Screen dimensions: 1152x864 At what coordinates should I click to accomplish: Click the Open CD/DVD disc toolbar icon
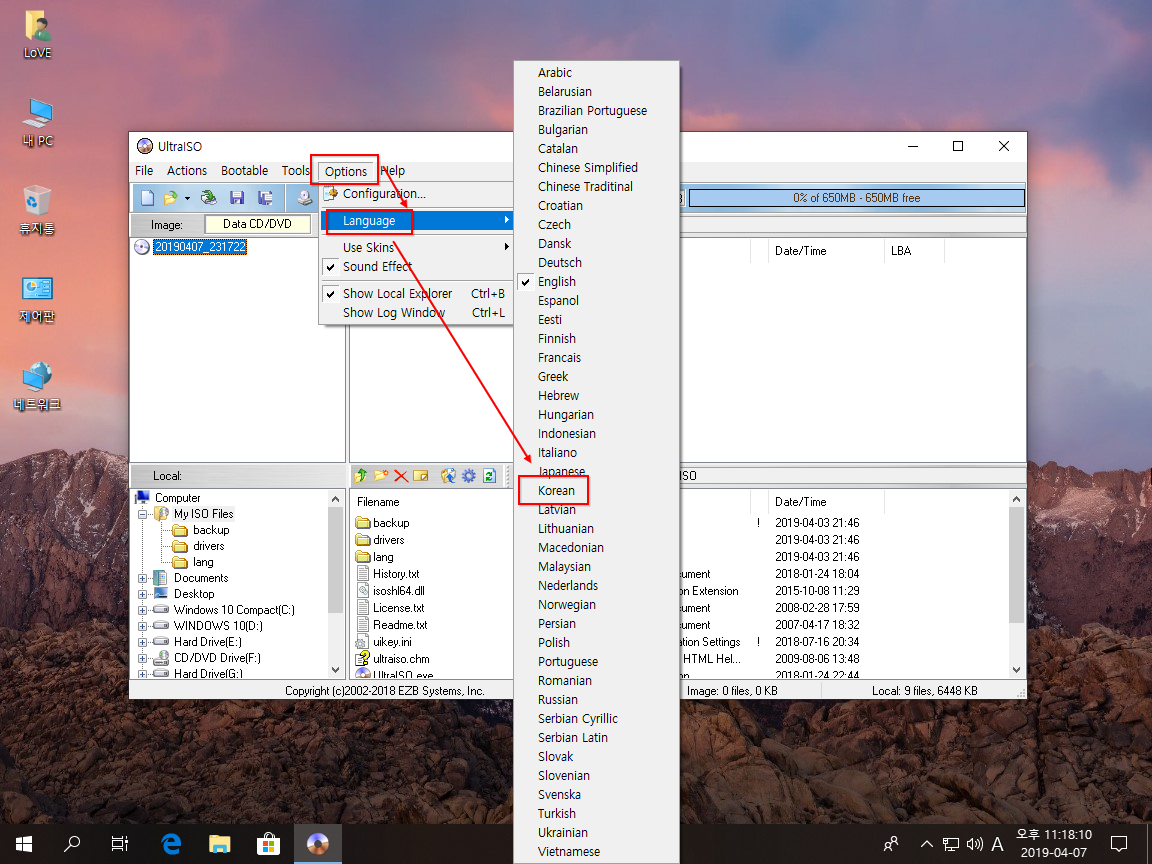[x=209, y=198]
